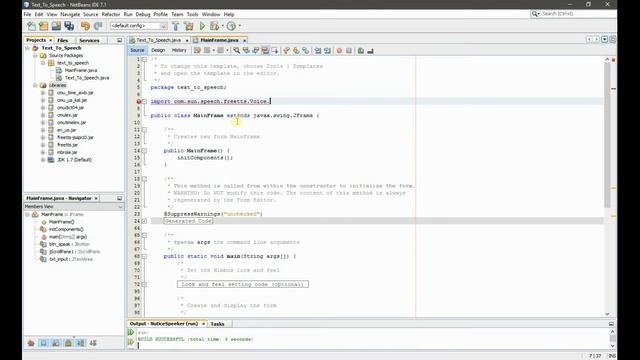Select initComponents() in Navigator
This screenshot has height=360, width=640.
tap(66, 229)
